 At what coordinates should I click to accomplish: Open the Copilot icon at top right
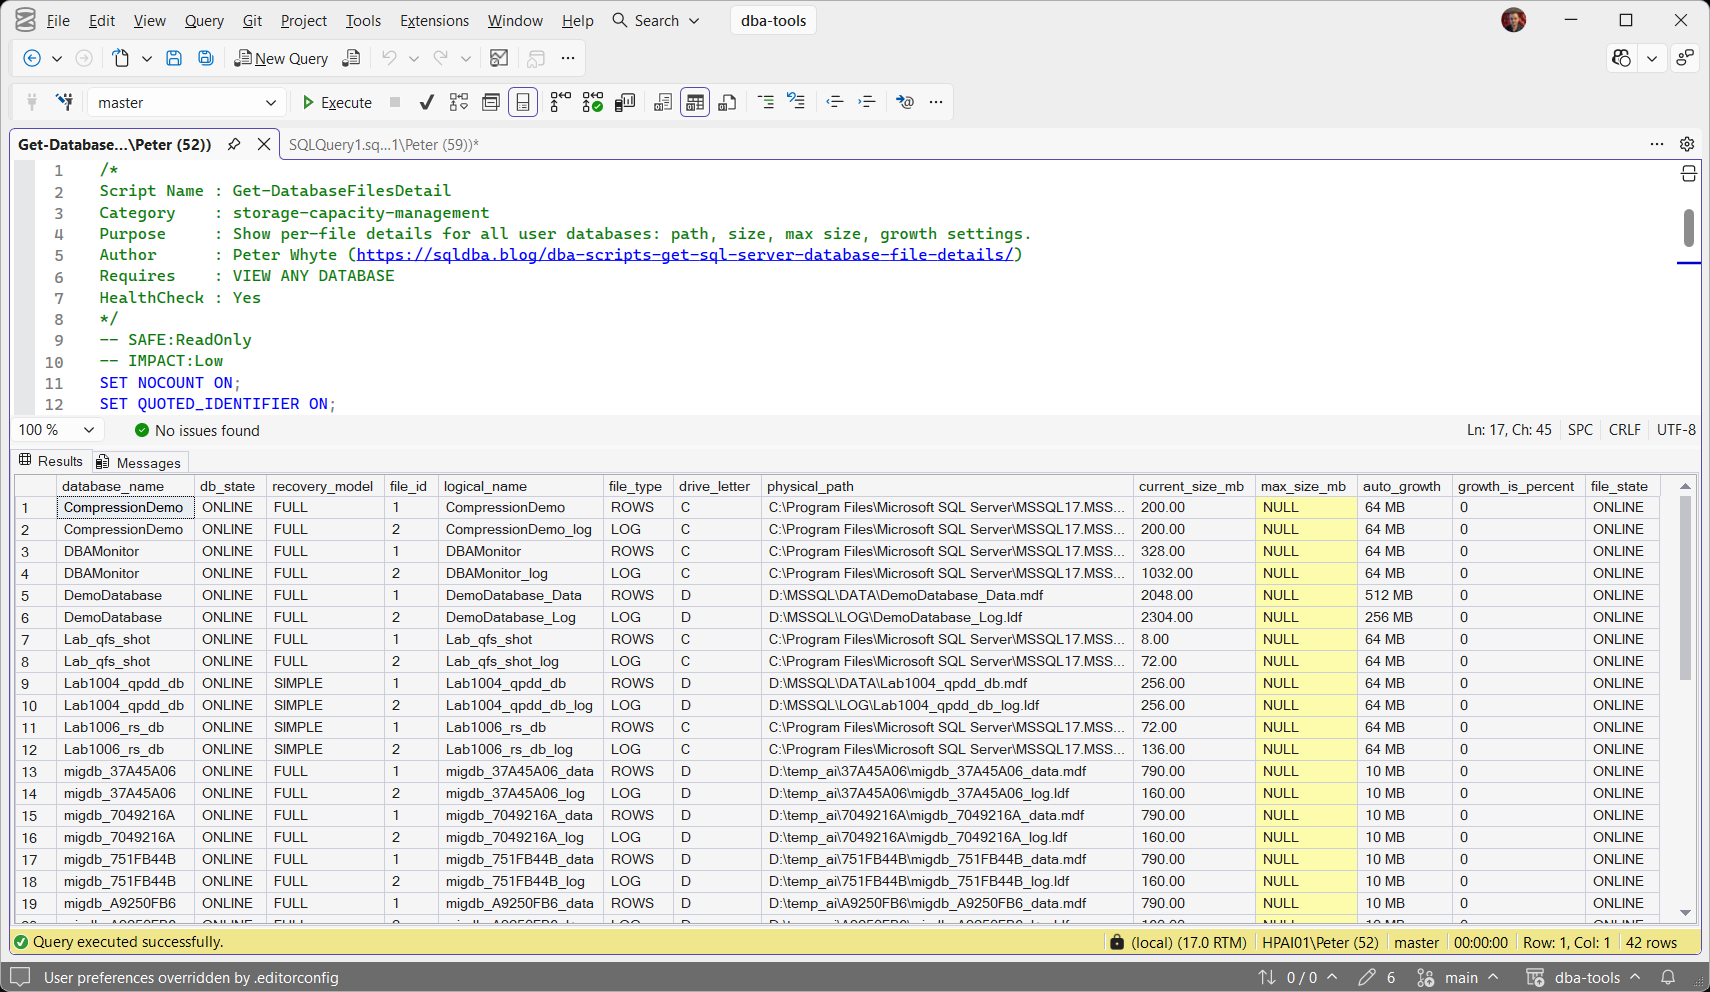pyautogui.click(x=1622, y=58)
